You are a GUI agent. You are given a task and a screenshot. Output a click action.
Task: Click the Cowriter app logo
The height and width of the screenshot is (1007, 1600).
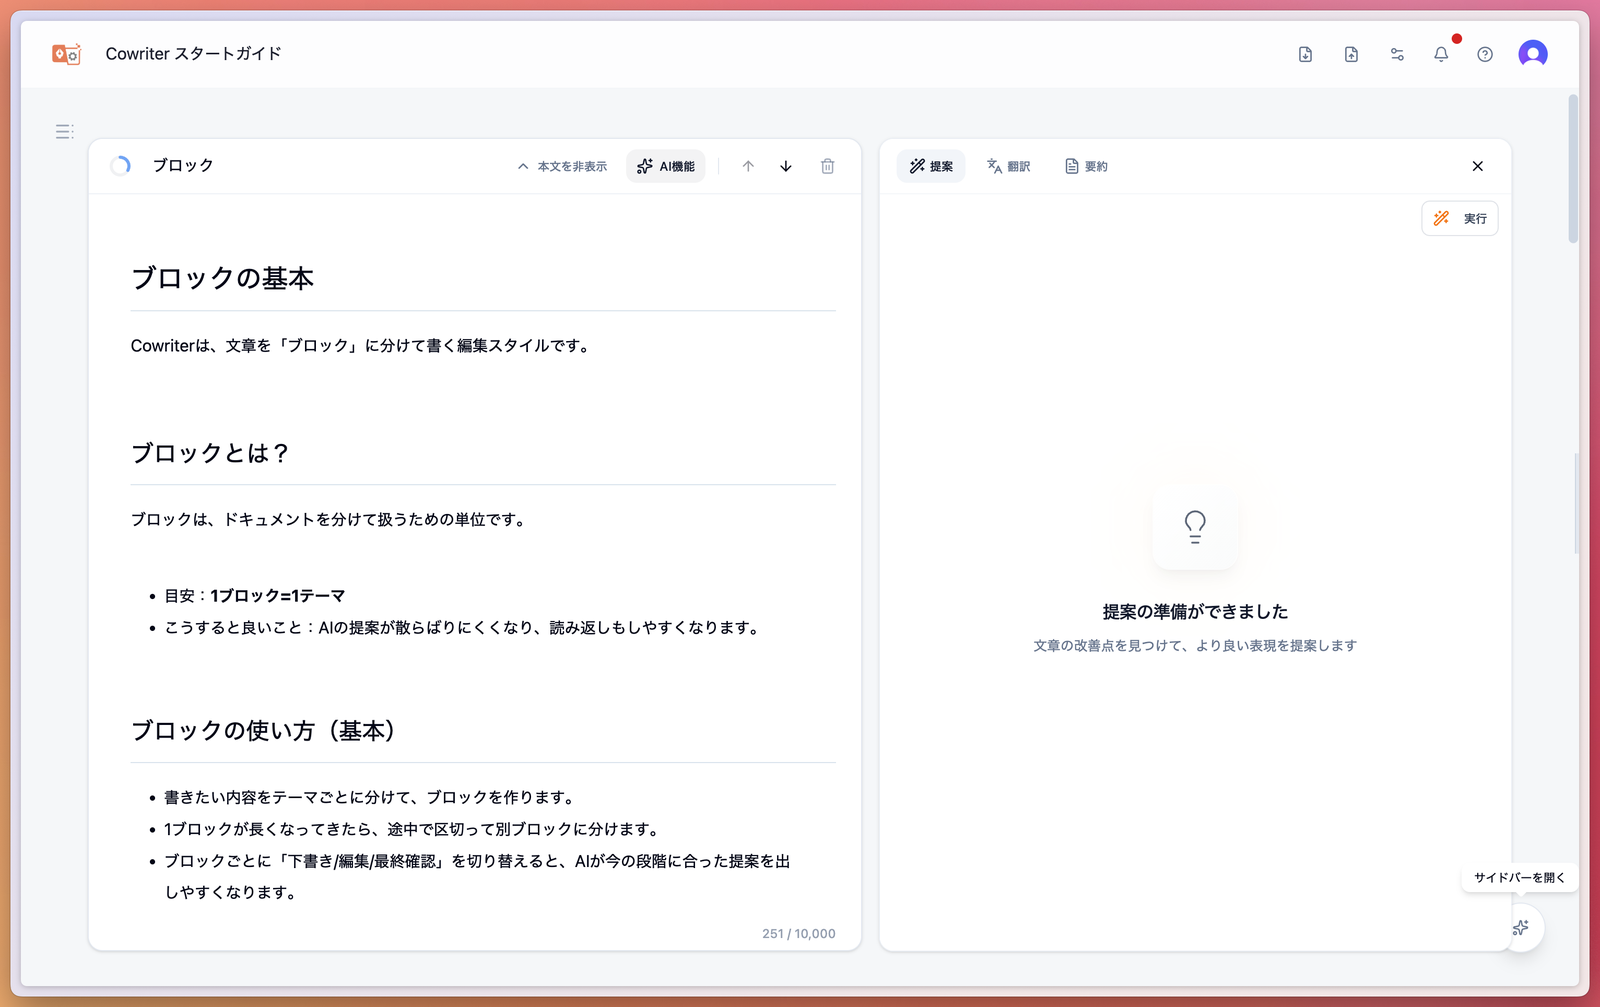(x=66, y=54)
